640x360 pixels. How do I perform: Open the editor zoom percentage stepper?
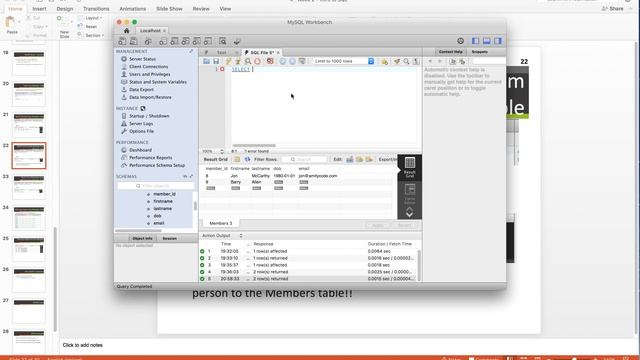click(x=222, y=151)
